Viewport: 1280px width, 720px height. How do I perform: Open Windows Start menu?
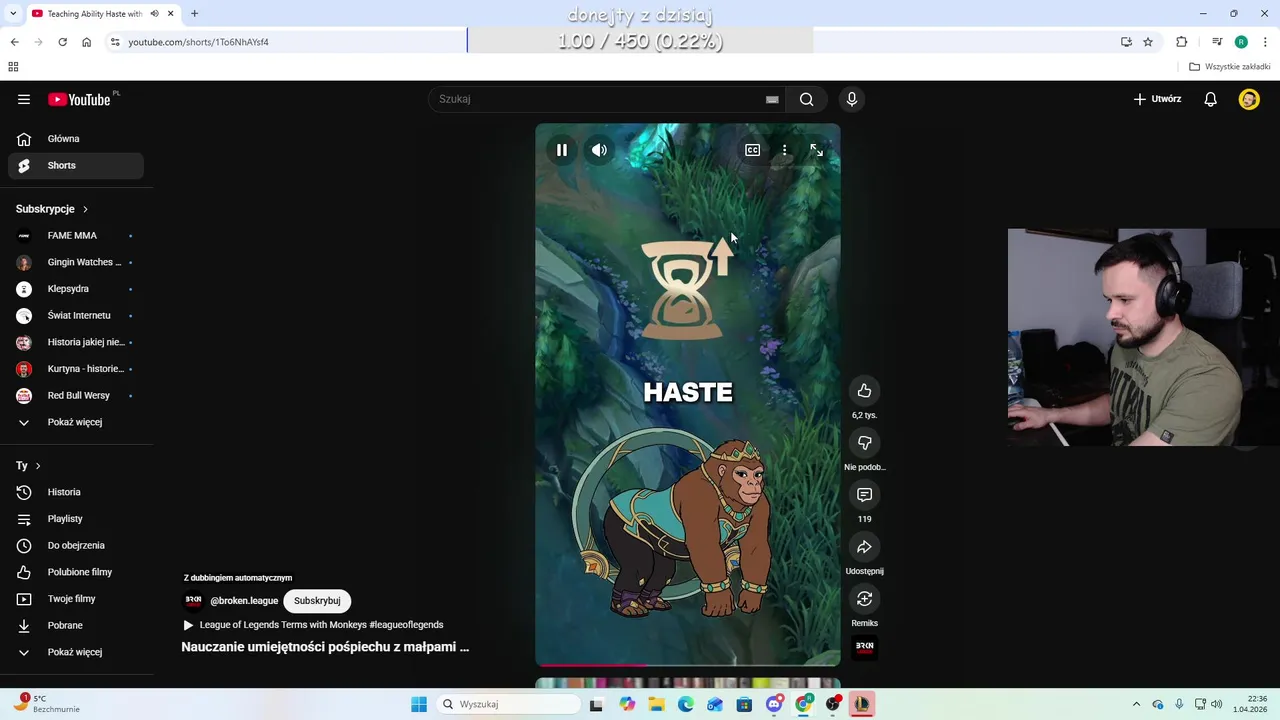(x=419, y=704)
